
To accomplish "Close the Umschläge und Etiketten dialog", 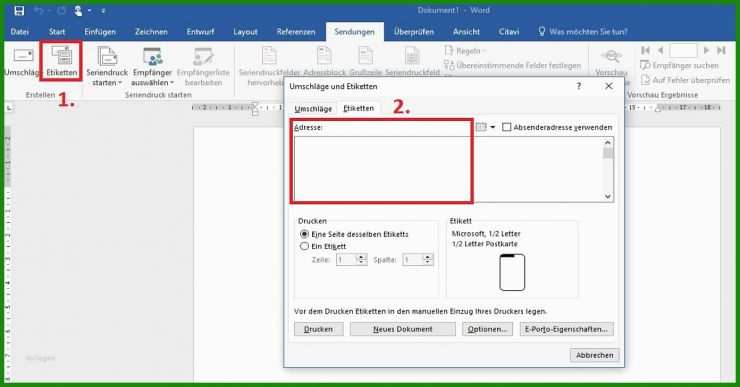I will pyautogui.click(x=609, y=86).
